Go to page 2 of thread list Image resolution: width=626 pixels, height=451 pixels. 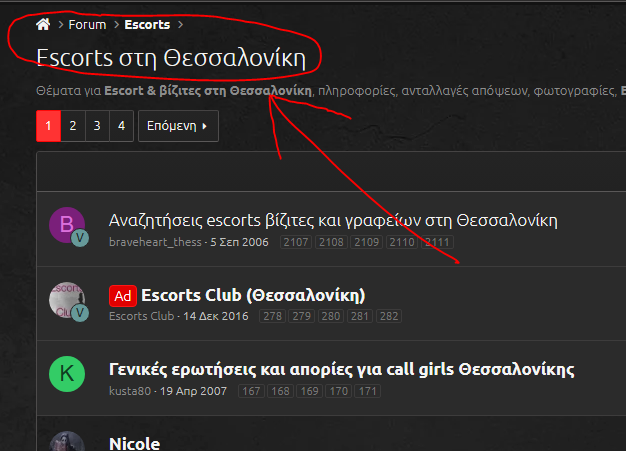point(73,126)
